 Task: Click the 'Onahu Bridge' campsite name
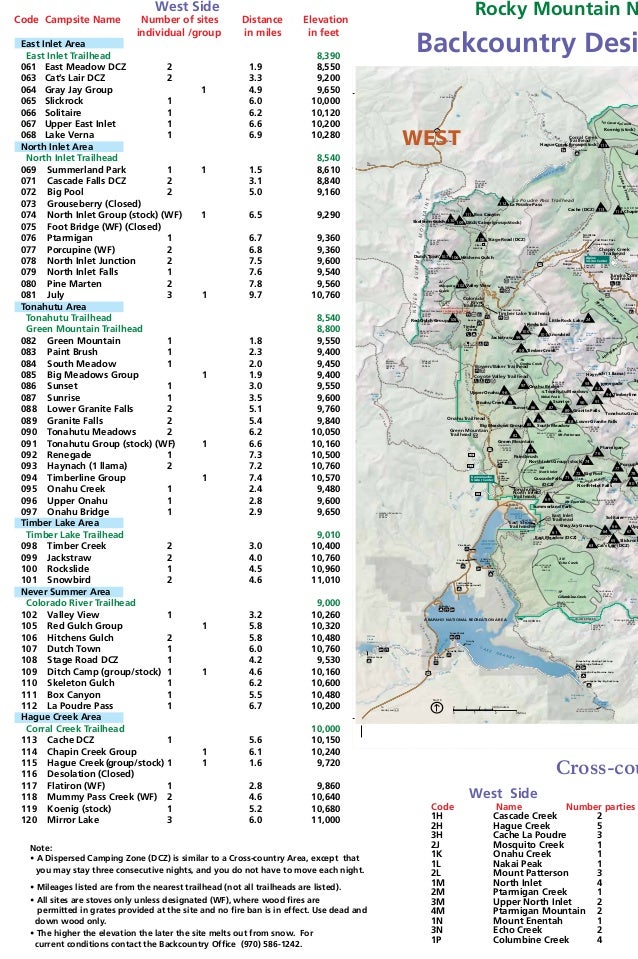[78, 512]
